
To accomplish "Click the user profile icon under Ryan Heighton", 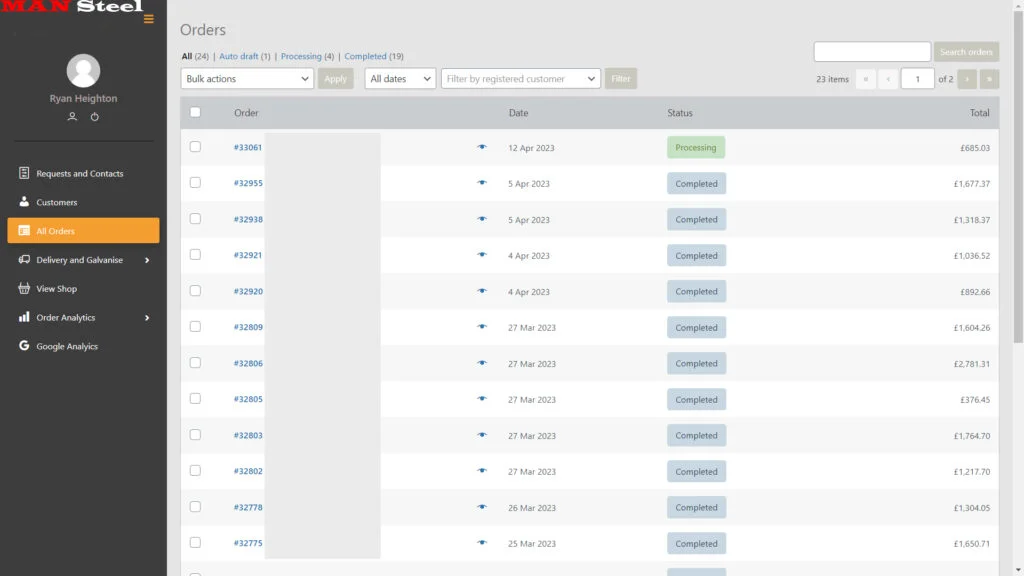I will point(72,117).
